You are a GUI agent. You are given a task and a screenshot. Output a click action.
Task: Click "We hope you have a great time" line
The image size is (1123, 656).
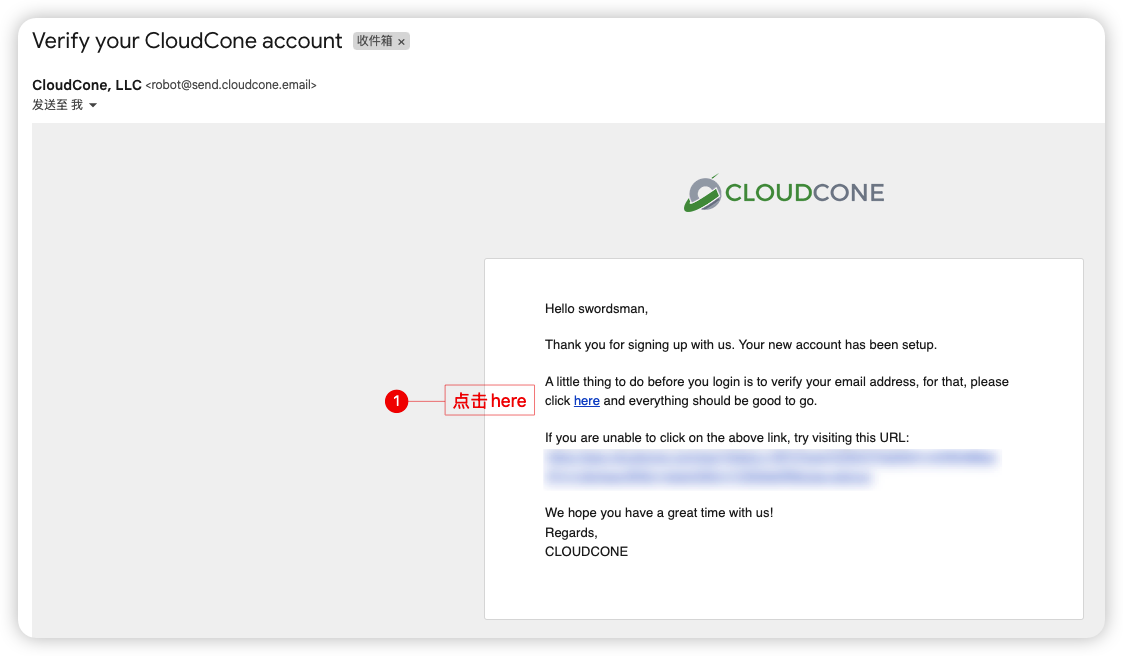pos(658,513)
